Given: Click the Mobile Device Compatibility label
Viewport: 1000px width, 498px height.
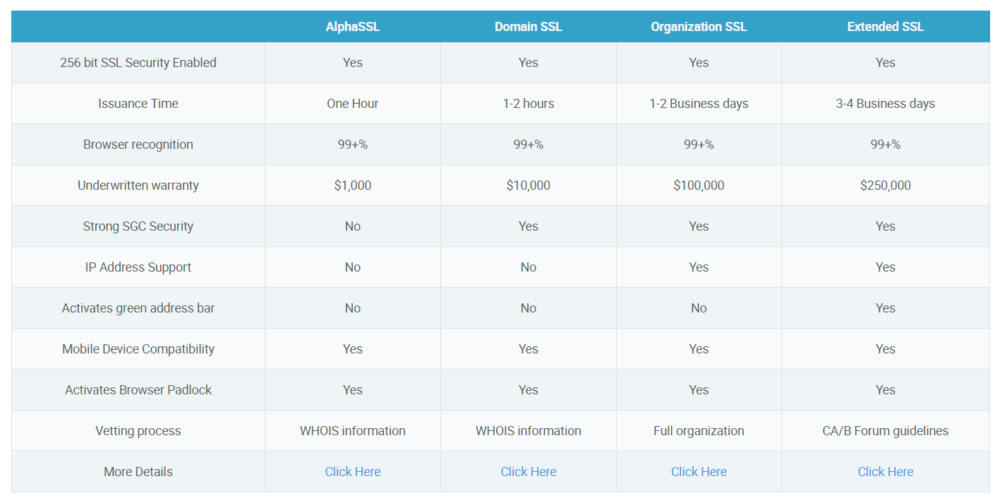Looking at the screenshot, I should [x=138, y=349].
